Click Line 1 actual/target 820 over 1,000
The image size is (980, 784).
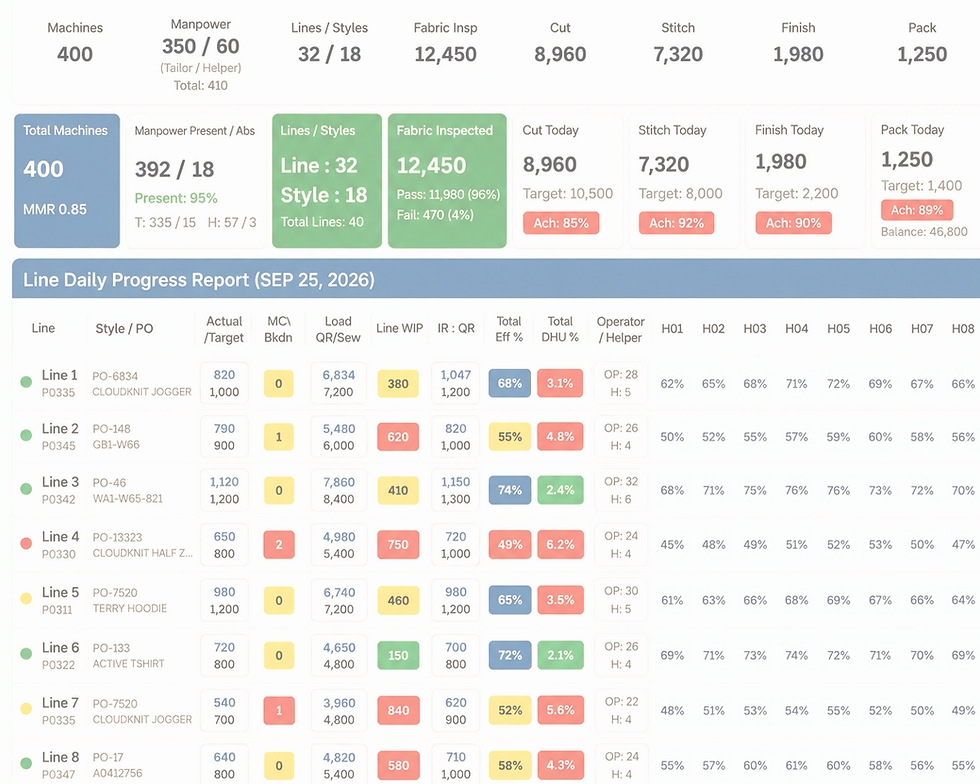224,383
